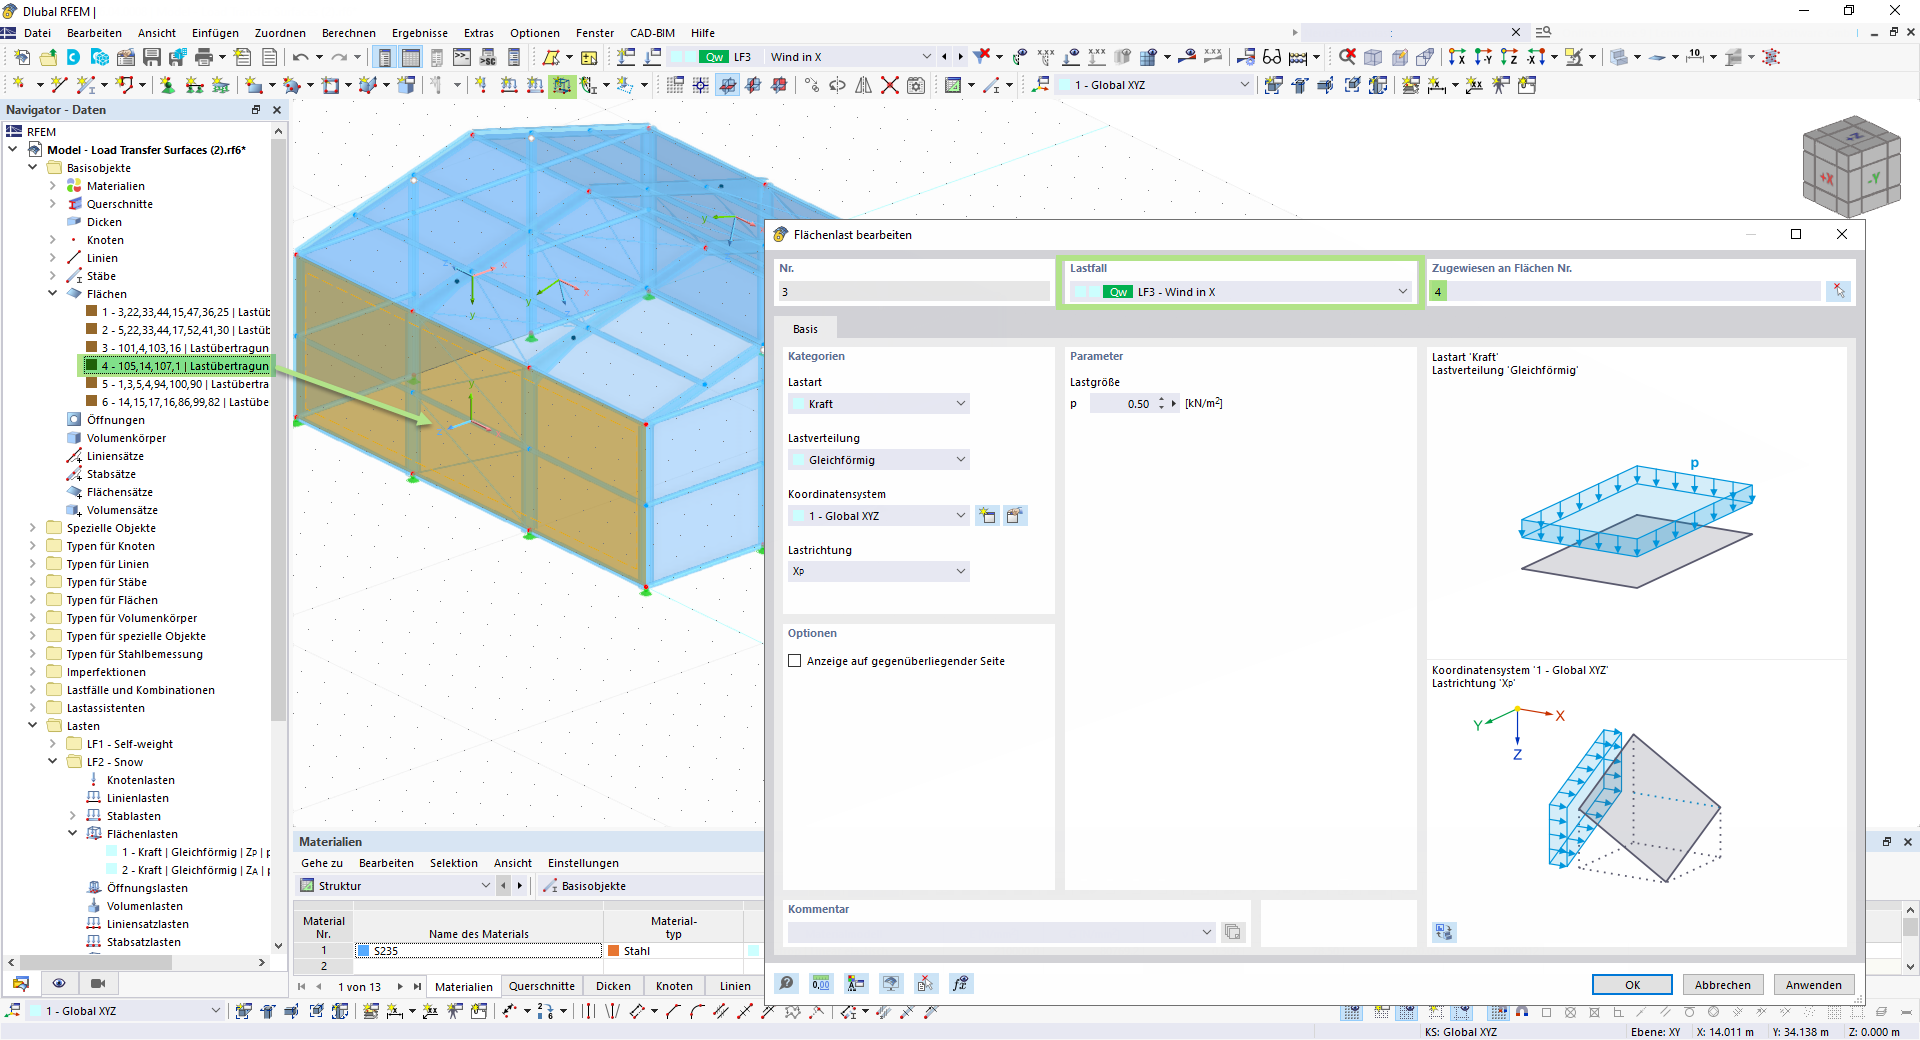Click the units and decimals 0,00 icon
The height and width of the screenshot is (1040, 1920).
click(x=821, y=984)
